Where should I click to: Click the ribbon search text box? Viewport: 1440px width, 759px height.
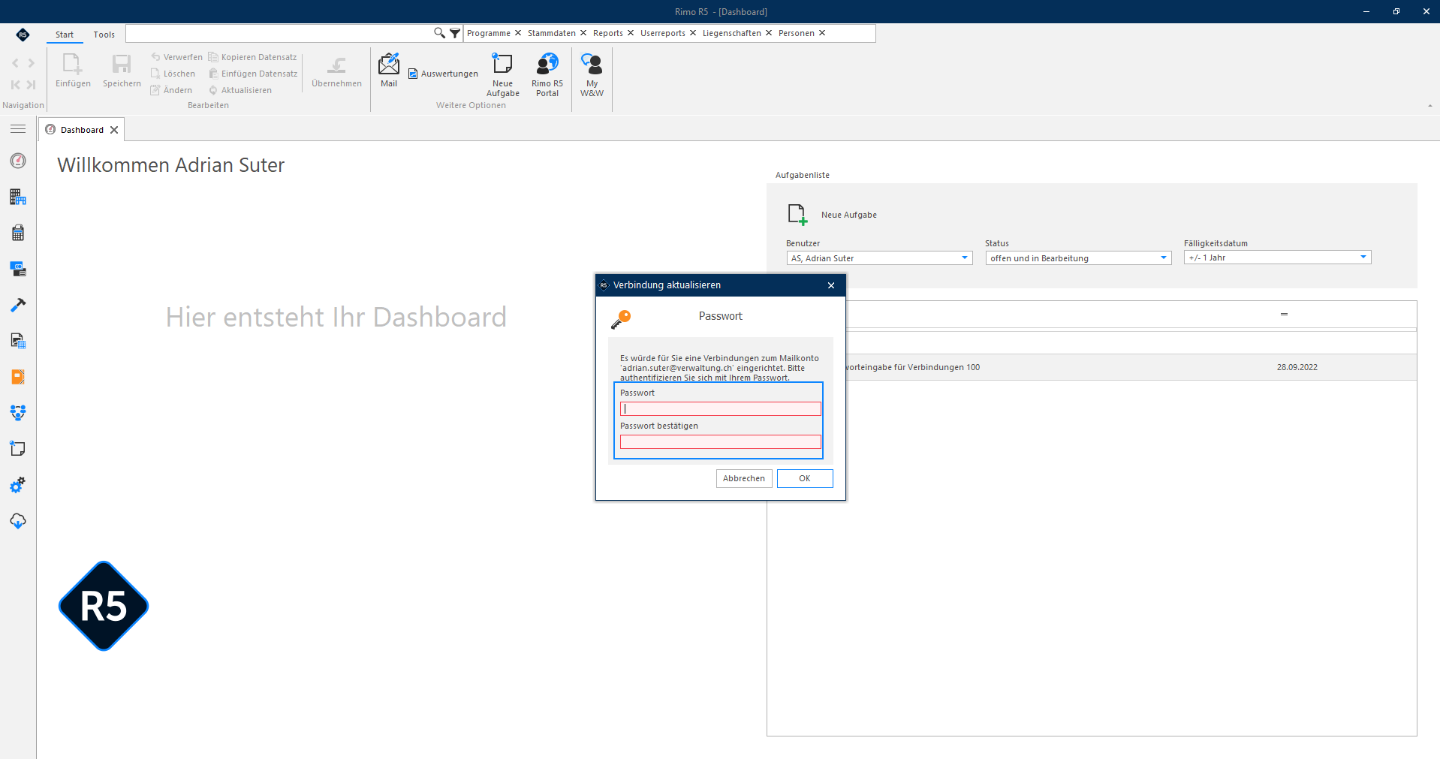(280, 33)
